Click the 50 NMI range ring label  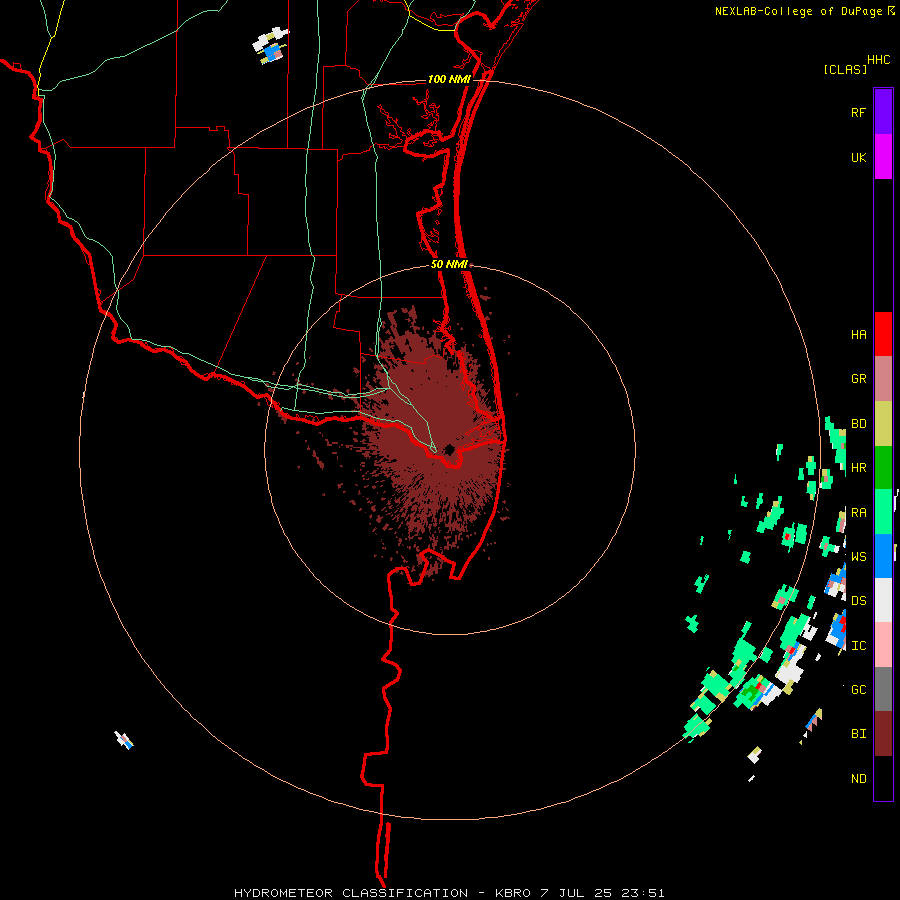[x=449, y=264]
